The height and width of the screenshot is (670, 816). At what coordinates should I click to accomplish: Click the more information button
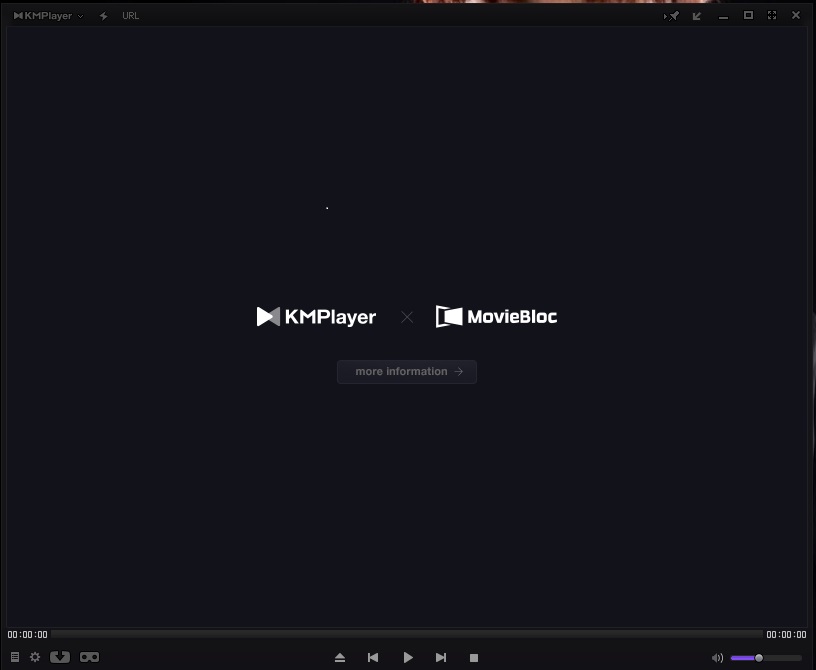[x=407, y=372]
